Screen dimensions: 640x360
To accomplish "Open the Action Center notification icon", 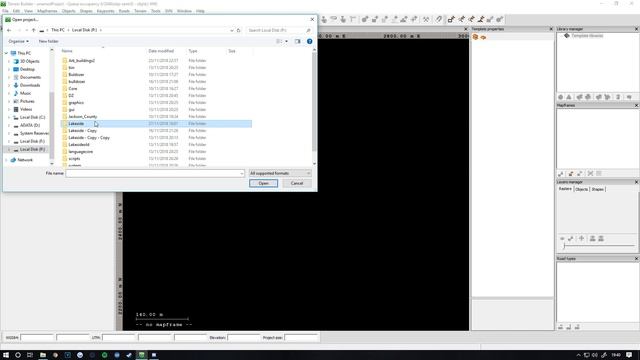I will click(x=629, y=355).
